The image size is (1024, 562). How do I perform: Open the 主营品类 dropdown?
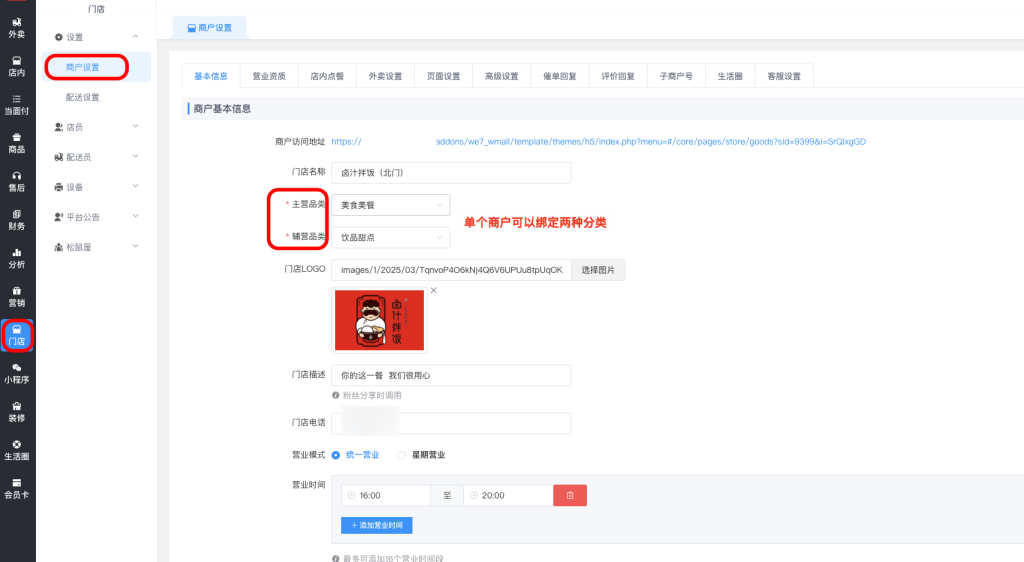click(390, 205)
